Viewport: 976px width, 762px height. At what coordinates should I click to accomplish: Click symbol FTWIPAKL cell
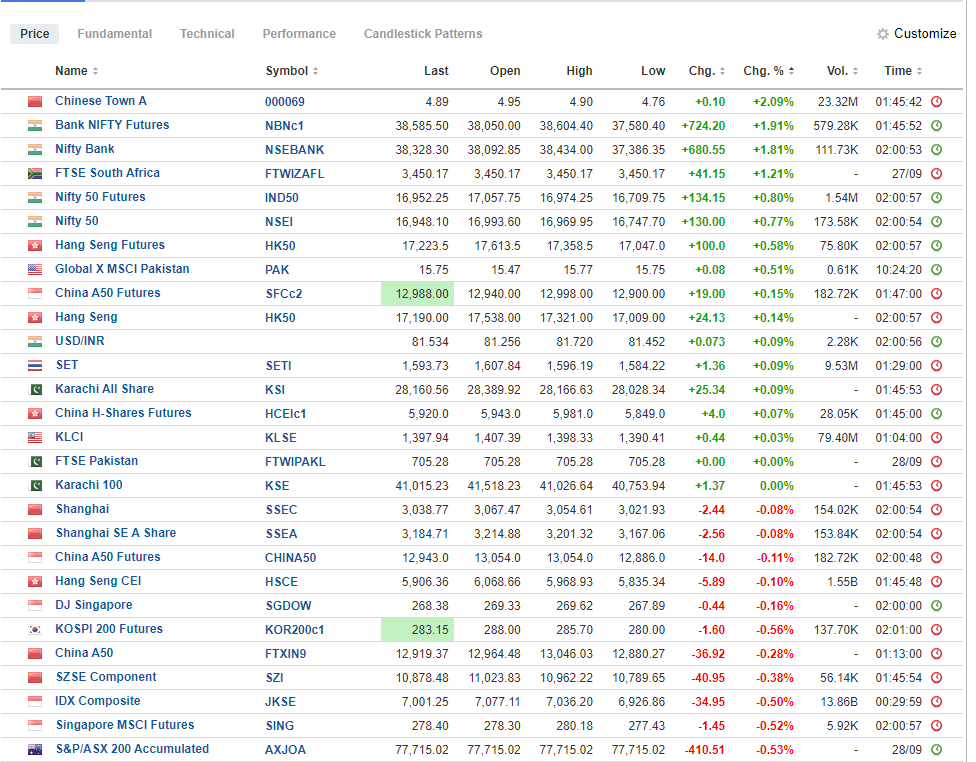tap(295, 462)
